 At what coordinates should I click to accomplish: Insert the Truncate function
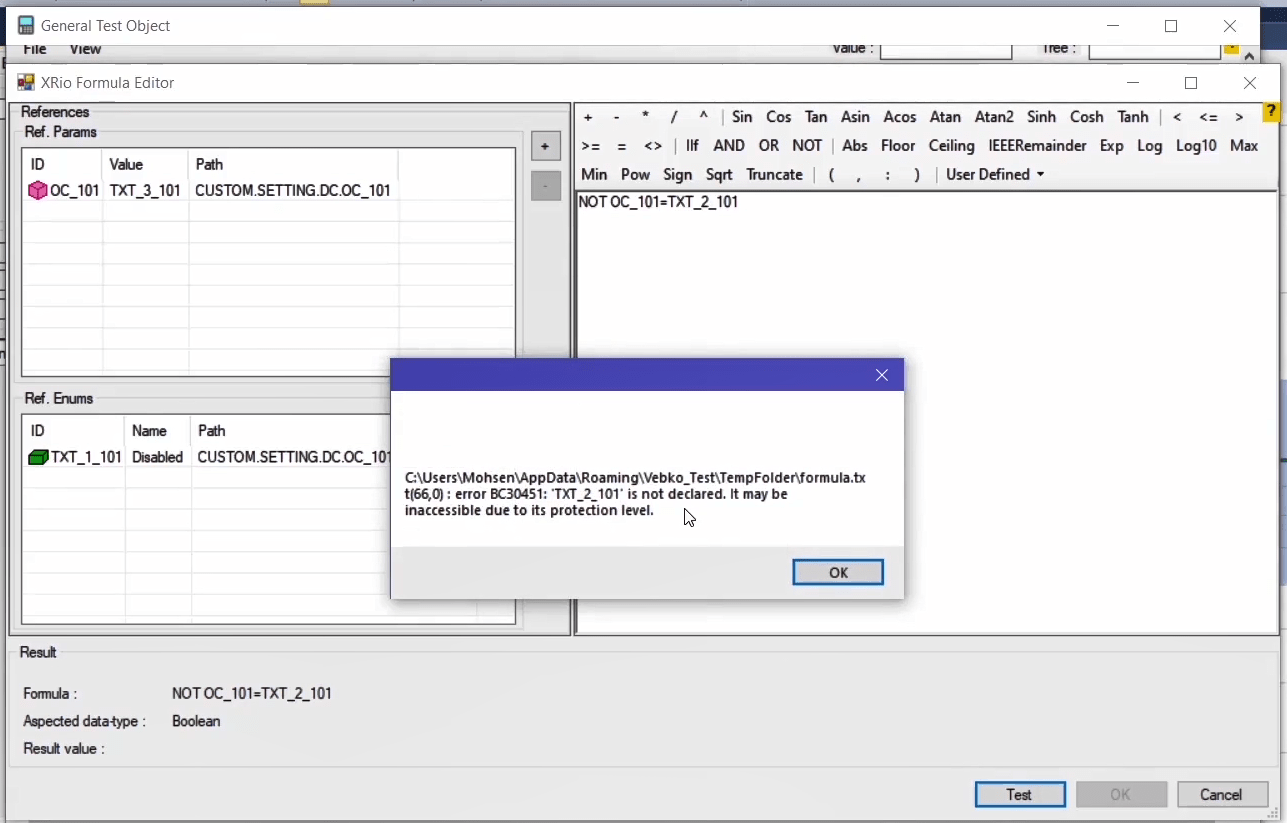point(775,174)
